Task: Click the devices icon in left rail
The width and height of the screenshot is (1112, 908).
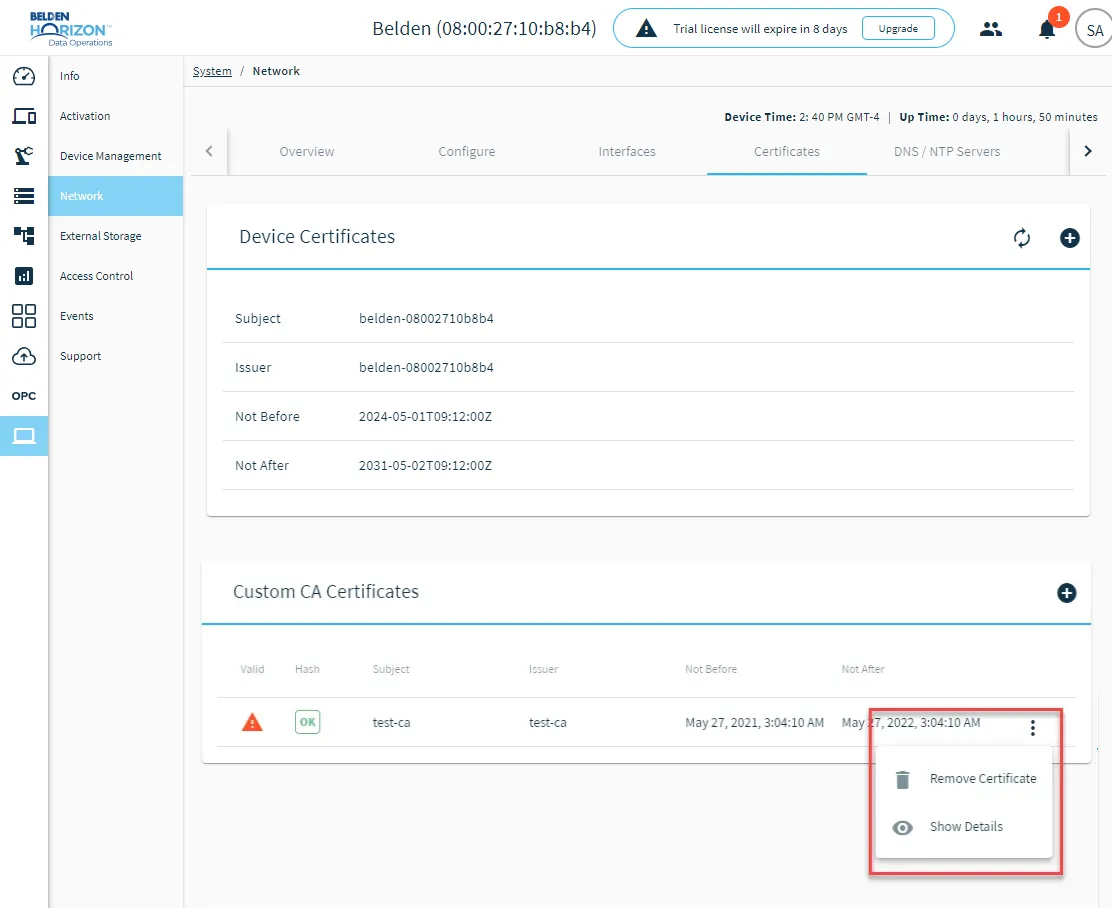Action: [x=24, y=116]
